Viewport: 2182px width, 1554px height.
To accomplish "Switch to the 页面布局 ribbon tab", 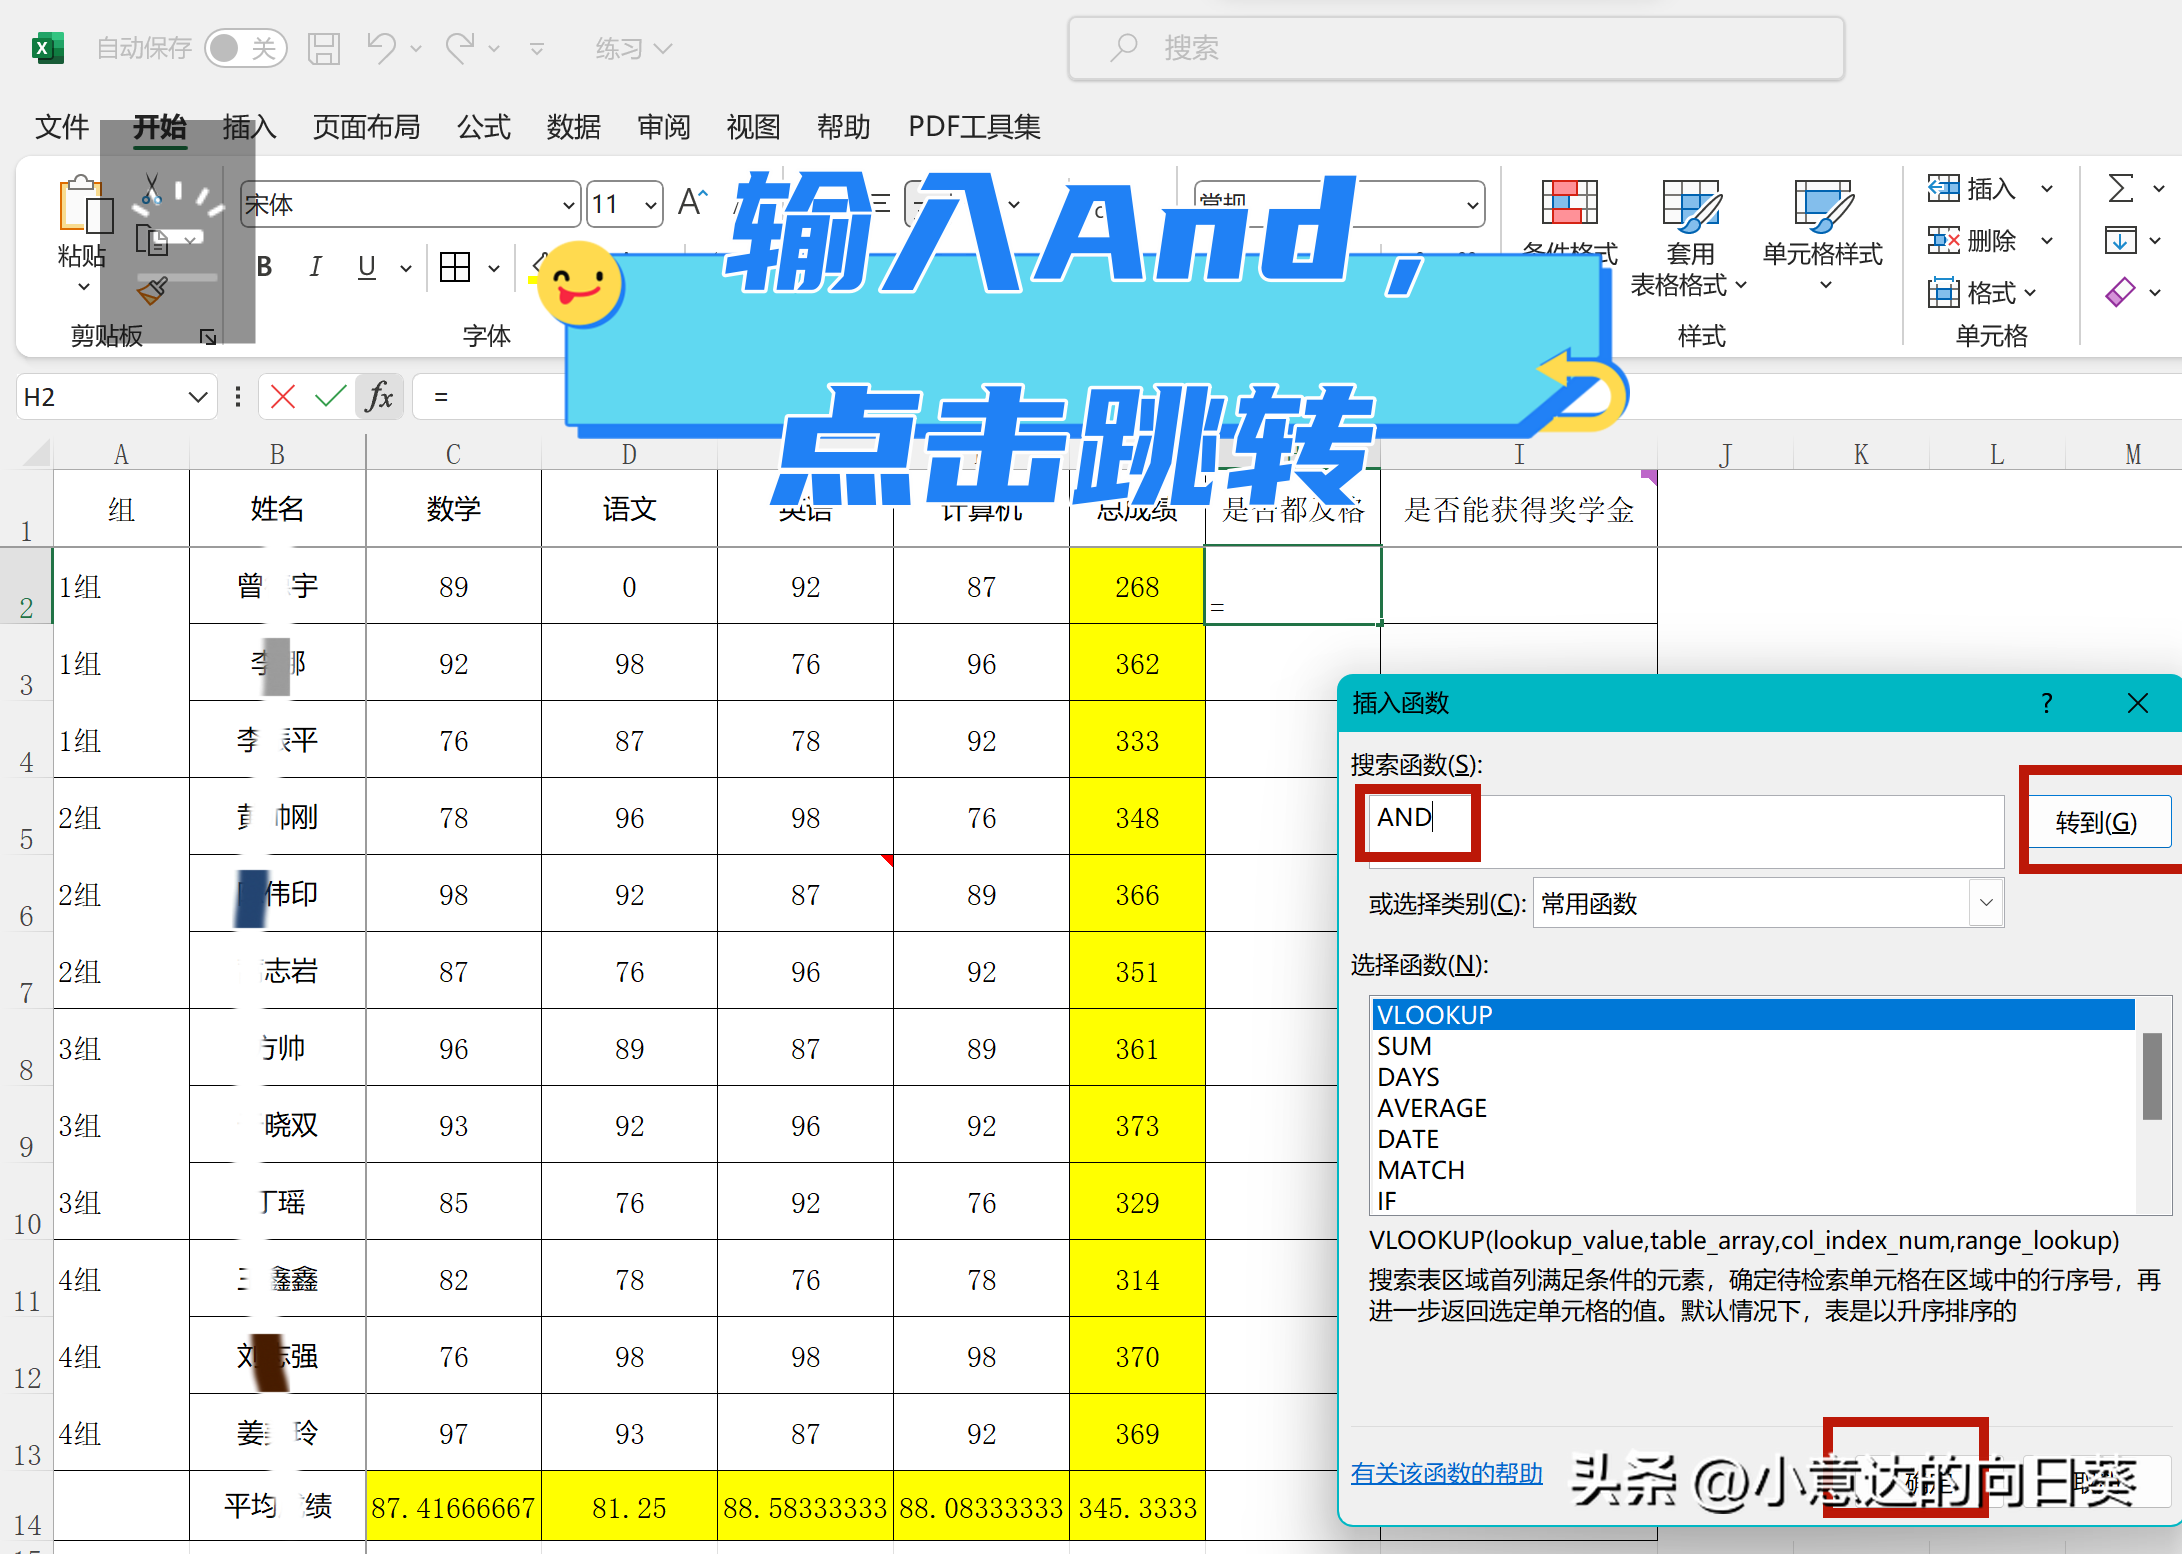I will (x=366, y=127).
